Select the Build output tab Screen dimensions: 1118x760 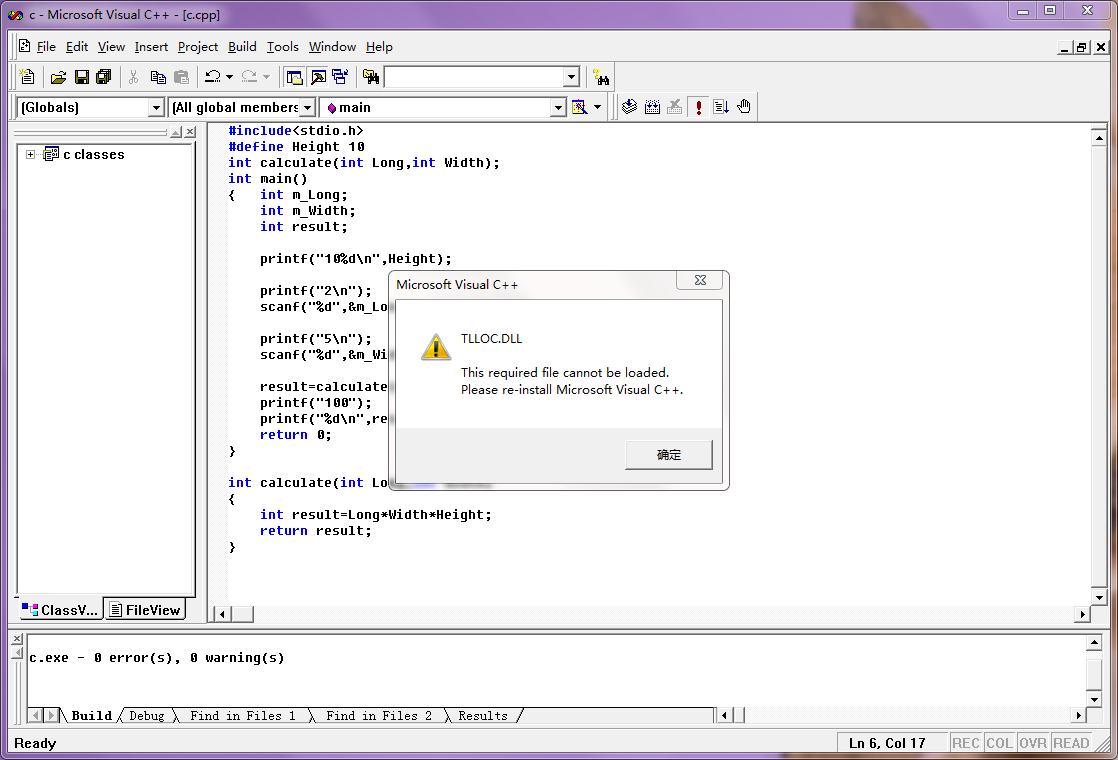click(x=91, y=716)
